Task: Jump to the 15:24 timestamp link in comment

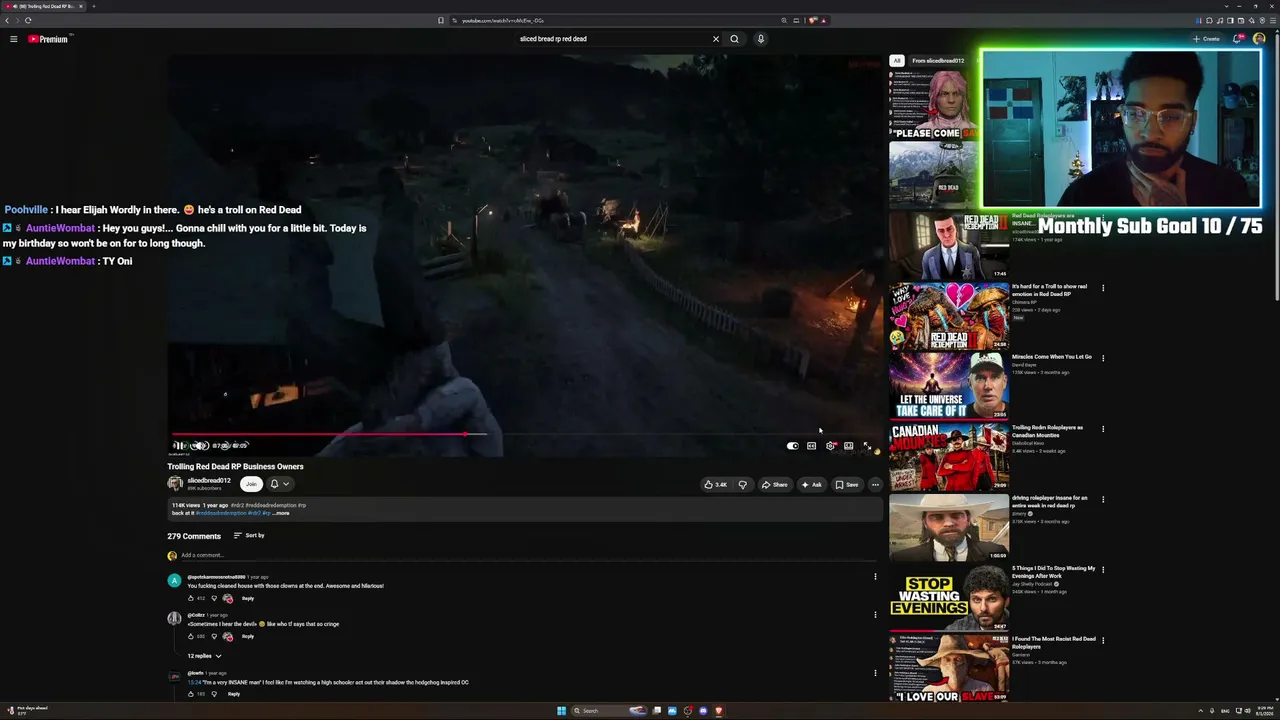Action: coord(193,682)
